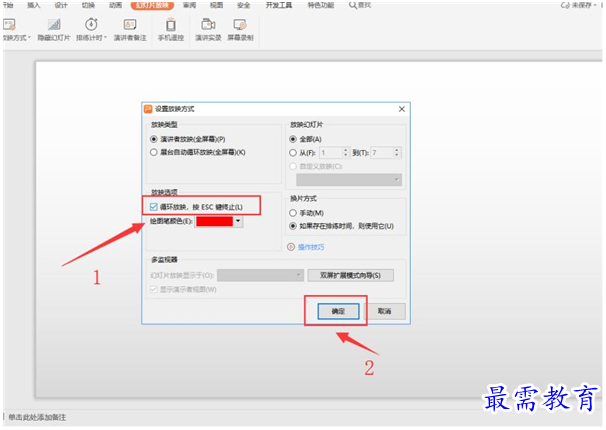The width and height of the screenshot is (606, 430).
Task: Switch to the 动画 ribbon tab
Action: 115,5
